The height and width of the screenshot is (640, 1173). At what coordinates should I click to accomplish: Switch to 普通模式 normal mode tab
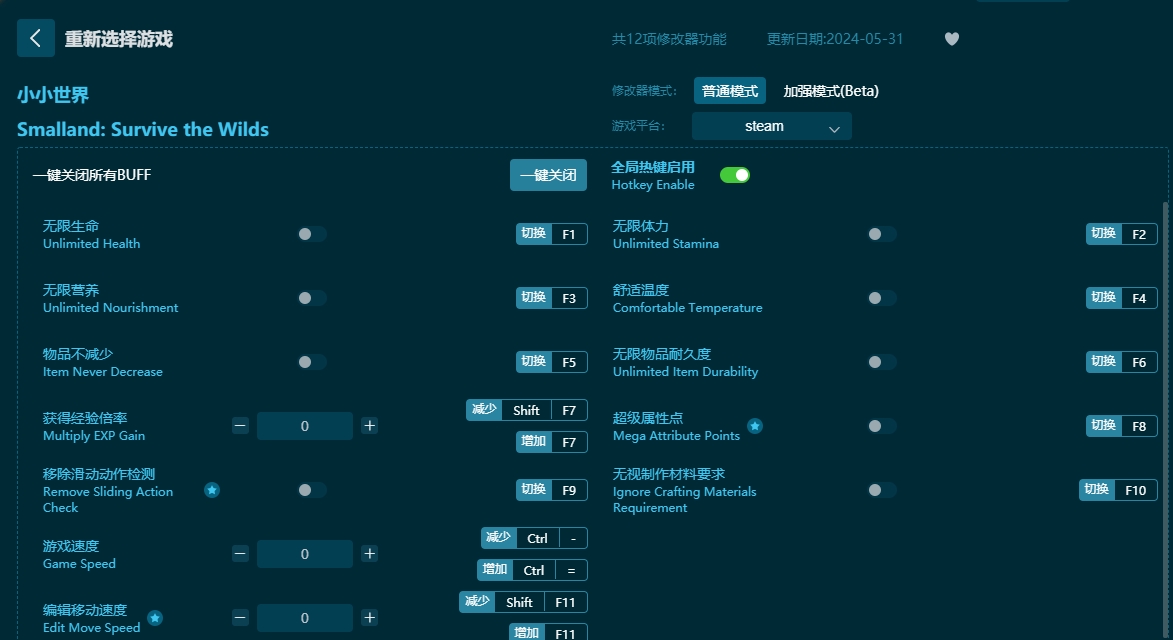[x=729, y=91]
